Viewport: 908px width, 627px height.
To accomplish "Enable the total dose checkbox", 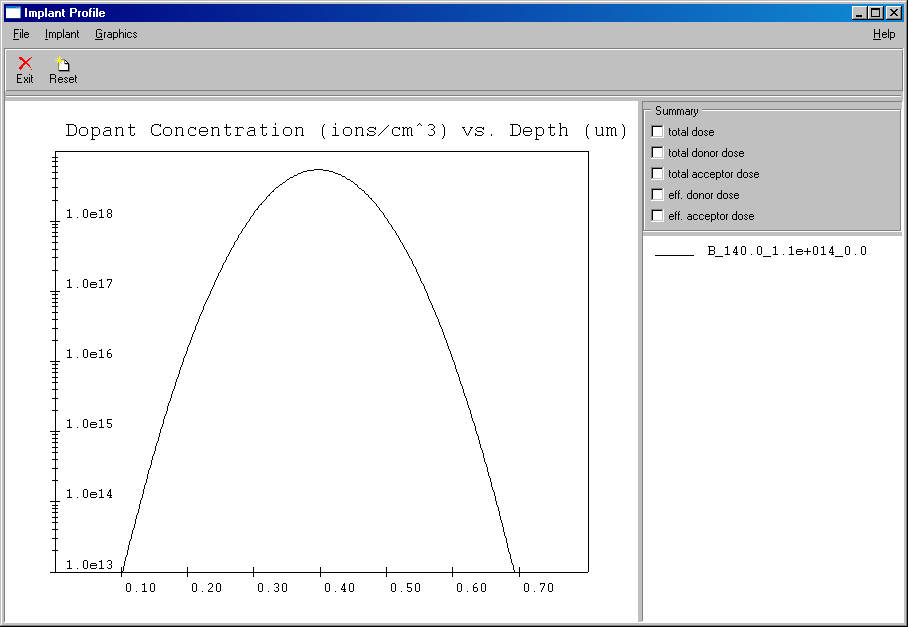I will 657,132.
